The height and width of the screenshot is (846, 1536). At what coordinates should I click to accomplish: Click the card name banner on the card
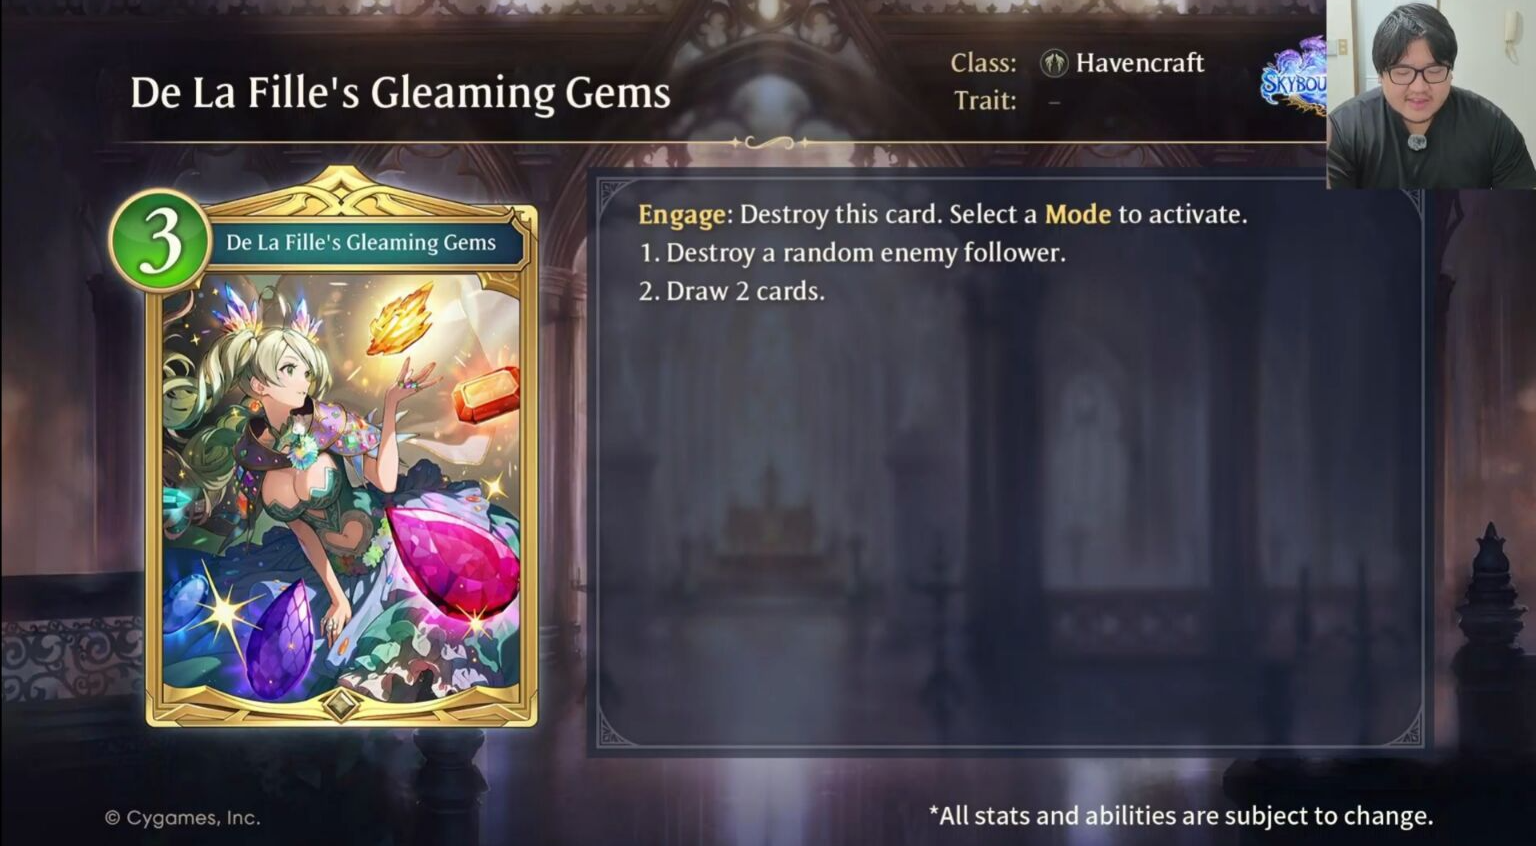point(362,243)
